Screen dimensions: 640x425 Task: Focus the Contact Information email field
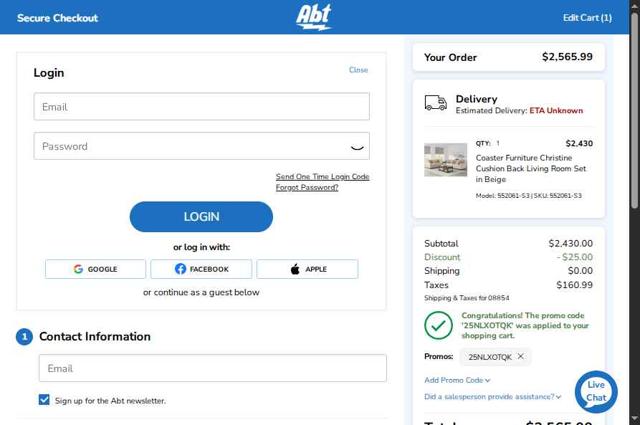tap(212, 368)
